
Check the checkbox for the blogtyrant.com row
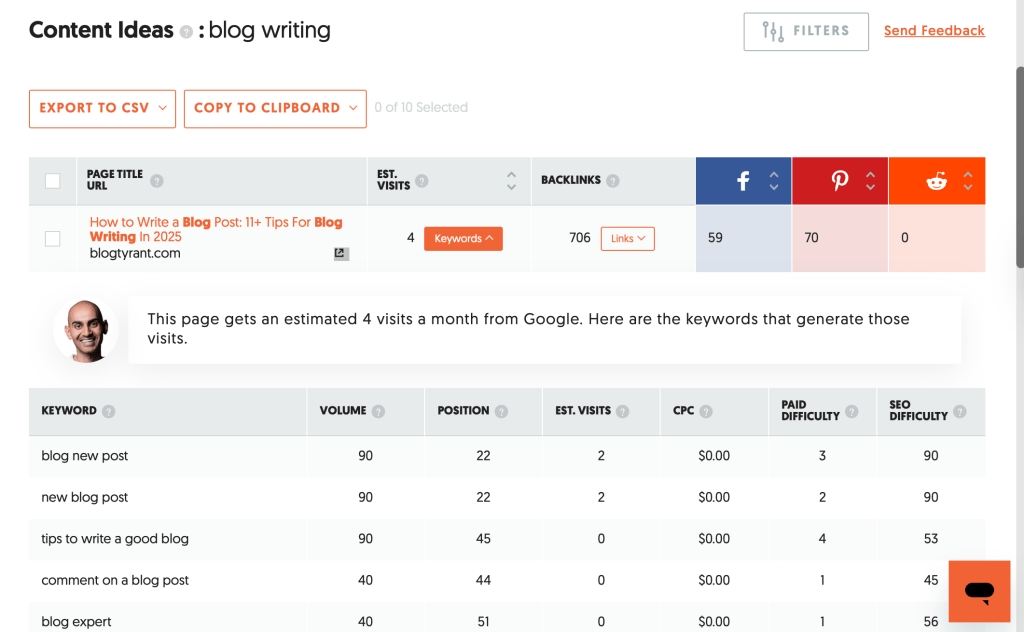click(x=53, y=238)
